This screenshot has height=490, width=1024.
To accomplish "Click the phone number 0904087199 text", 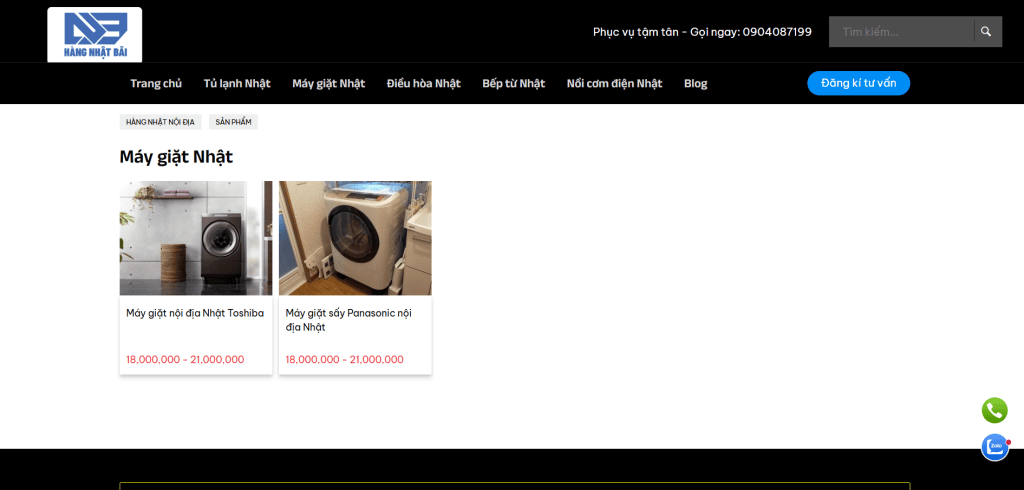I will [777, 32].
